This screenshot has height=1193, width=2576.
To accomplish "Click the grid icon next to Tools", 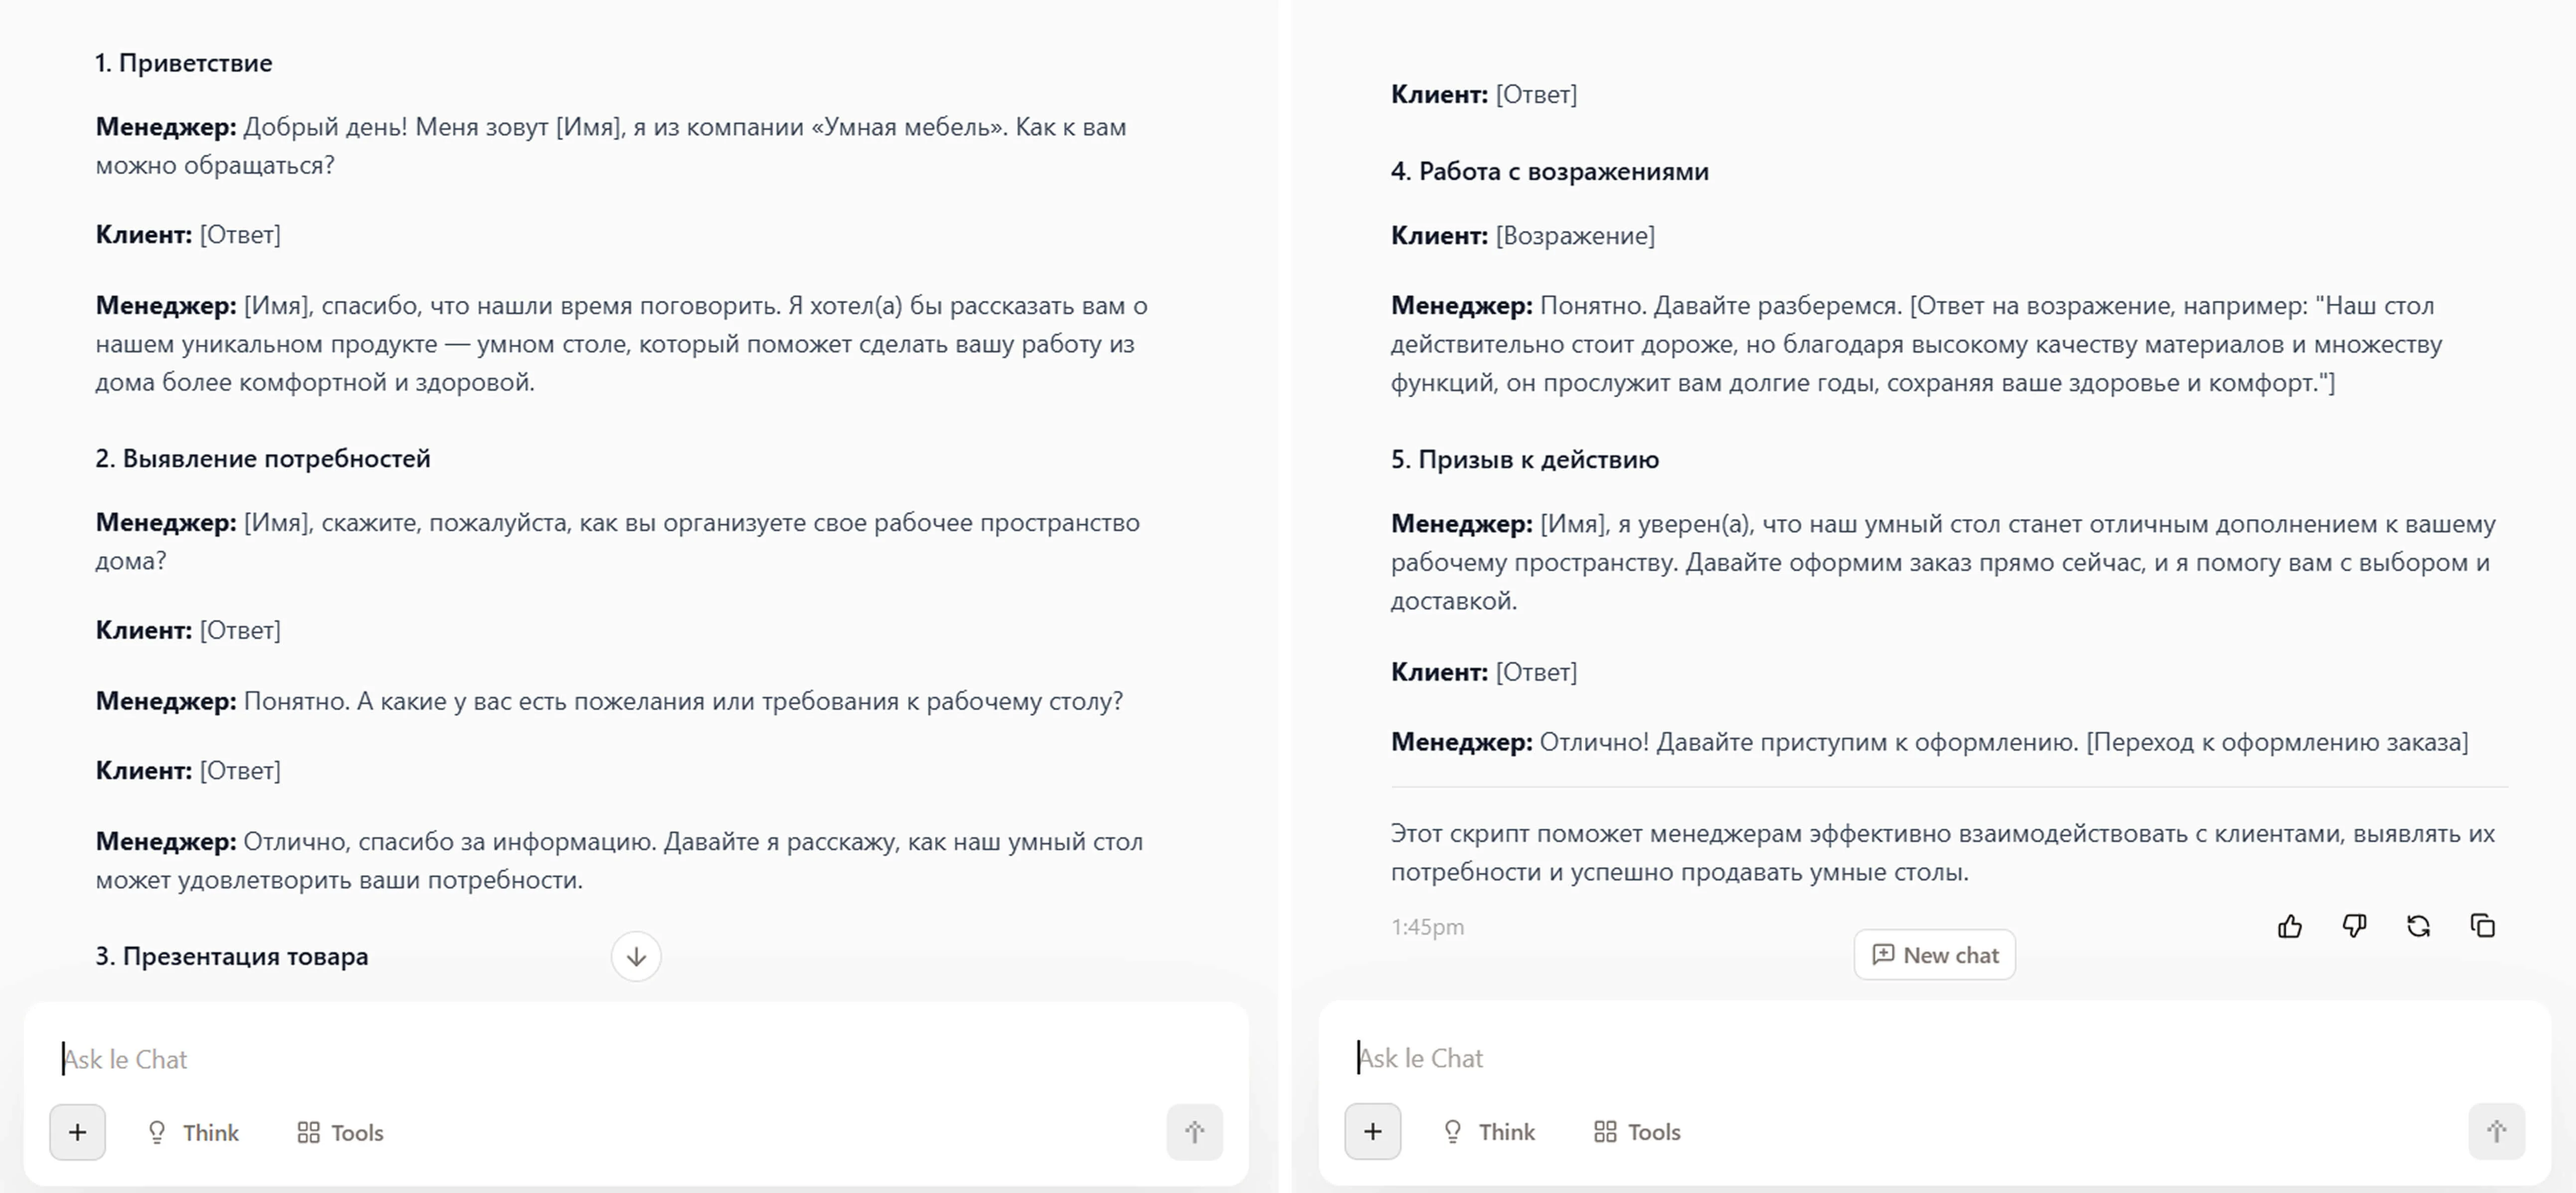I will pyautogui.click(x=310, y=1132).
